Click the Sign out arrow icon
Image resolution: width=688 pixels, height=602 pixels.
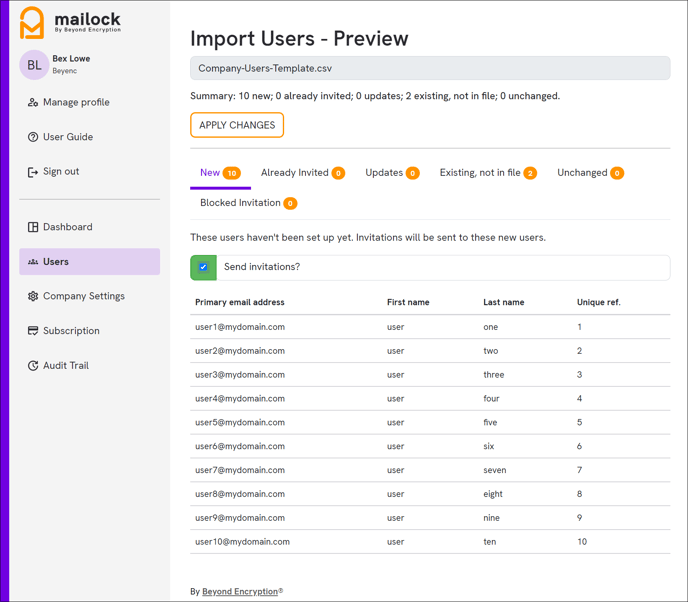click(33, 172)
